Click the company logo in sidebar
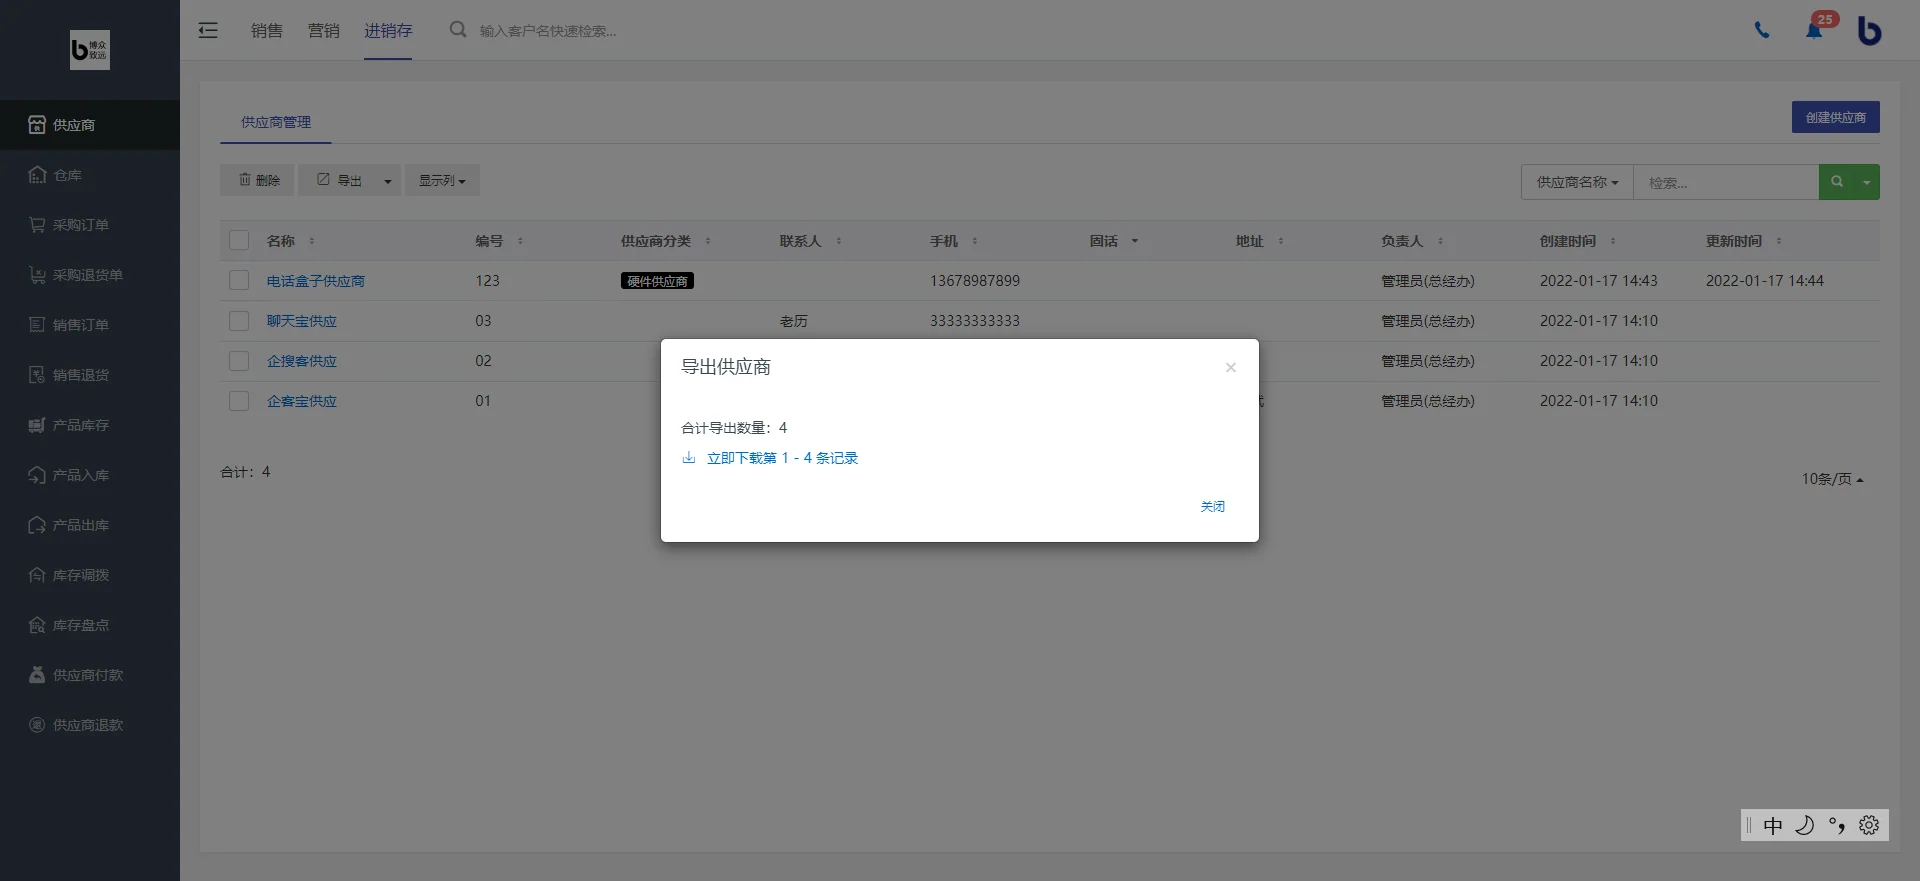Screen dimensions: 1920x881 coord(90,50)
